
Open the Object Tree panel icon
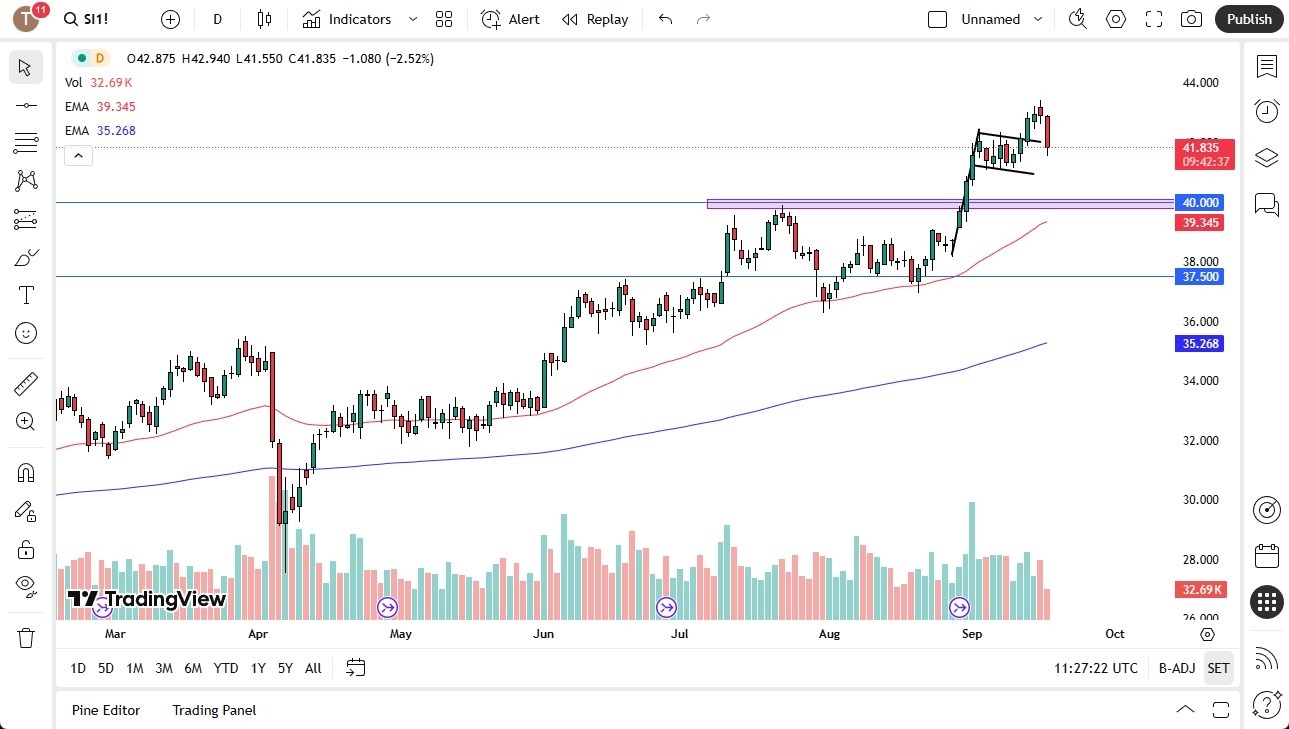(1265, 157)
